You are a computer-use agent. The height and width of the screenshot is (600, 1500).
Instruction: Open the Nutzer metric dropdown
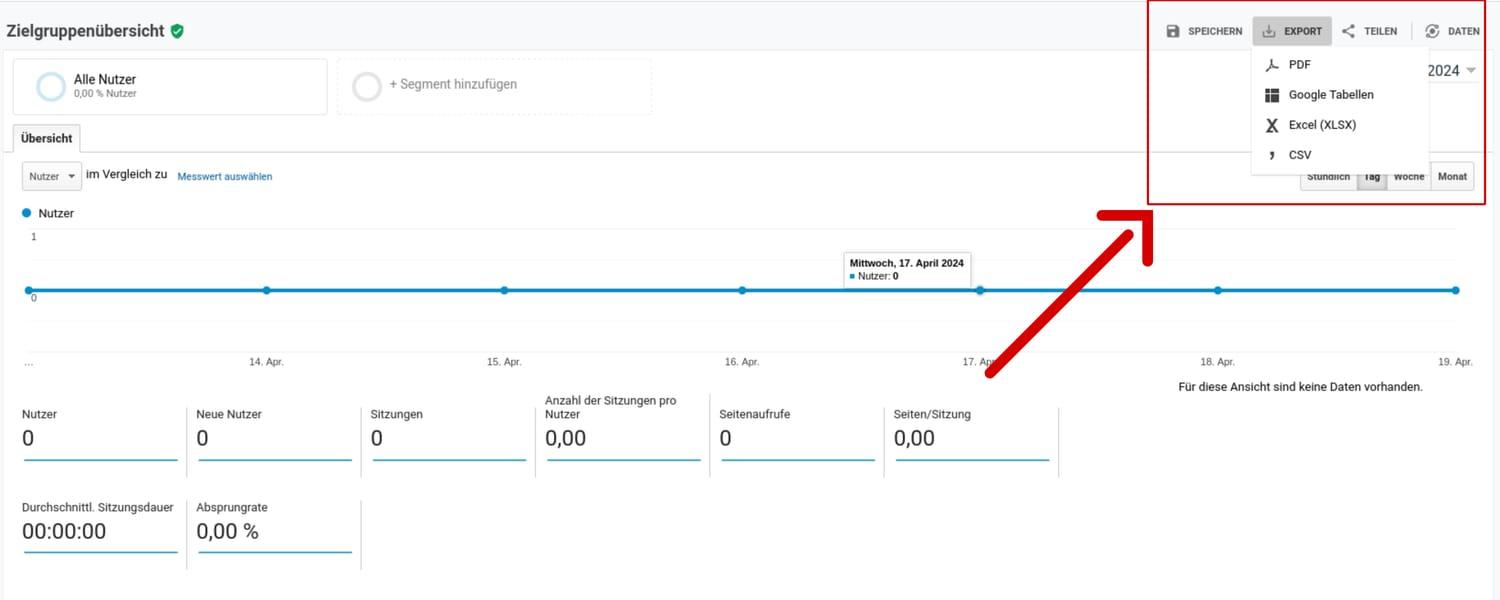pos(51,176)
